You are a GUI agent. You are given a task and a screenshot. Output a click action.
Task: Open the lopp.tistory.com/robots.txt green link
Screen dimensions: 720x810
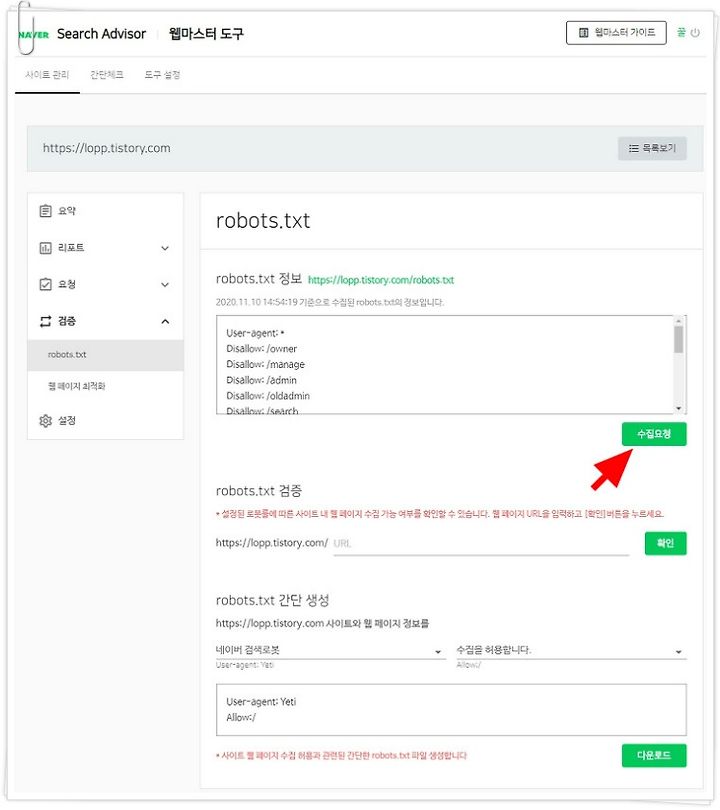point(381,280)
